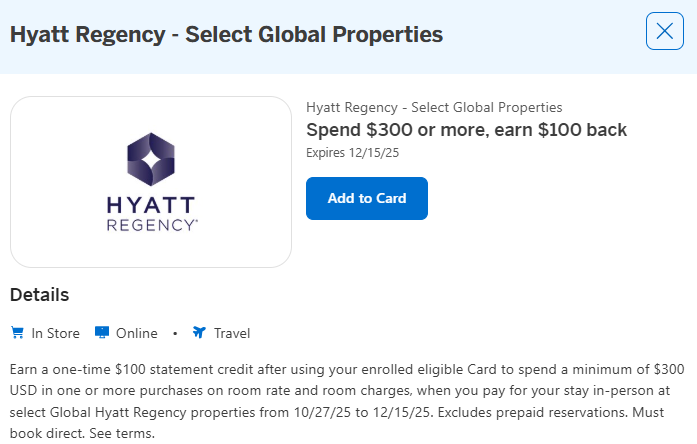Select the Hyatt Regency logo card
This screenshot has height=444, width=697.
151,182
